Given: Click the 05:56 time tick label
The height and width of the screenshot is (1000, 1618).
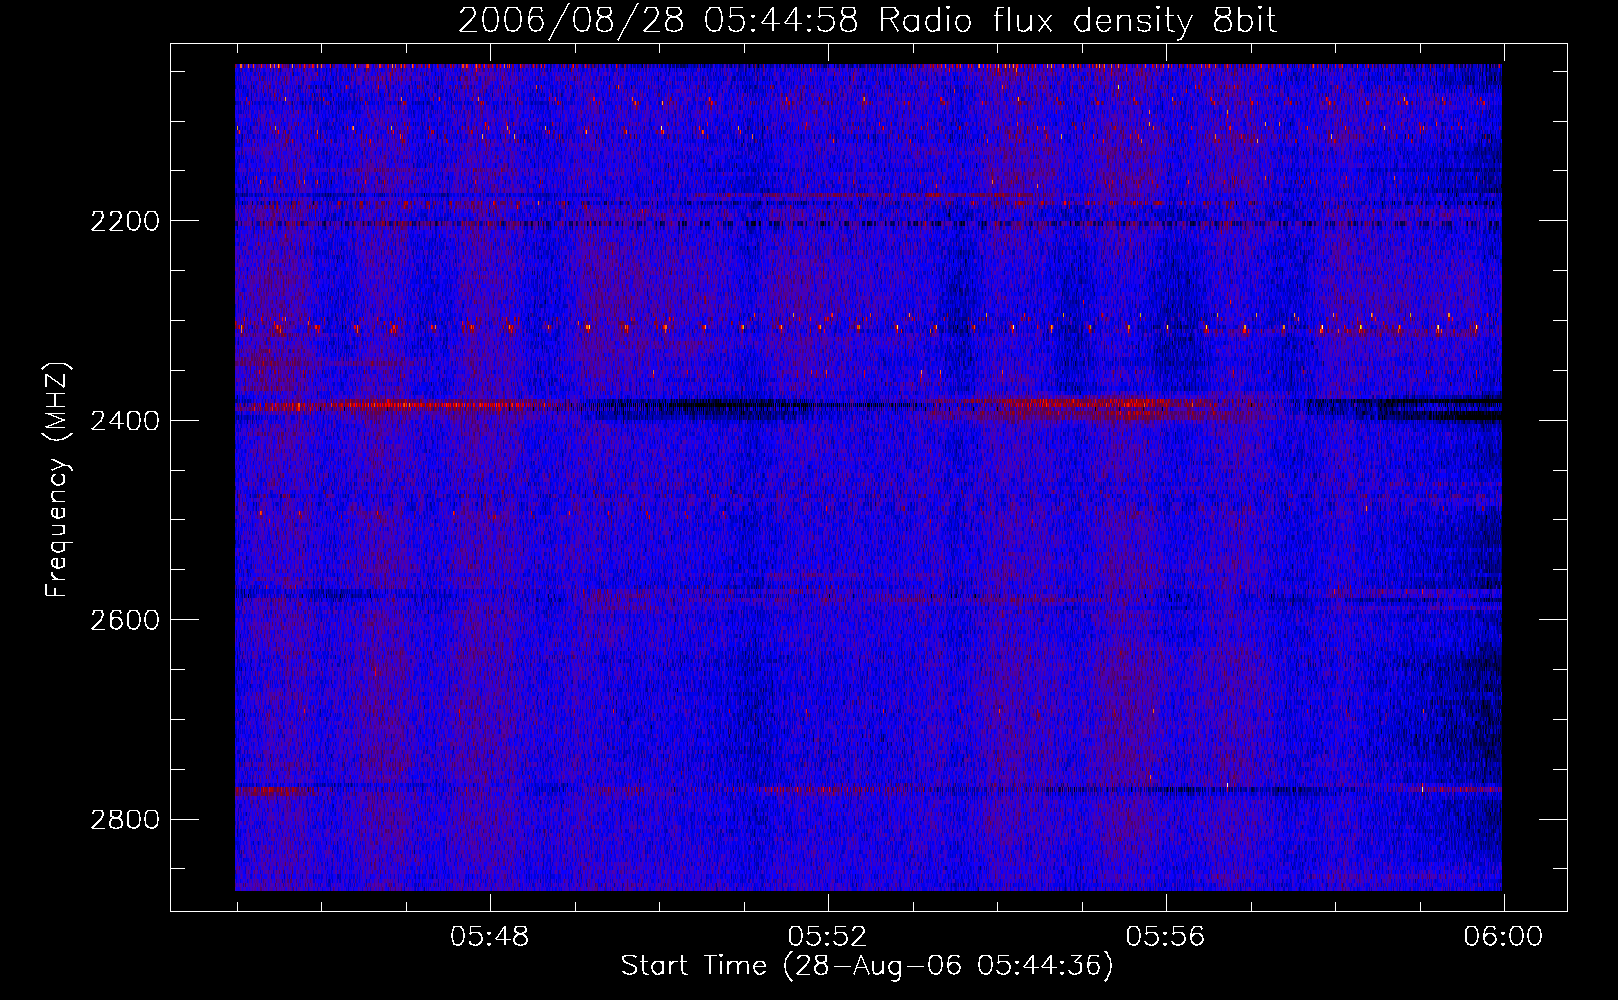Looking at the screenshot, I should [x=1166, y=937].
